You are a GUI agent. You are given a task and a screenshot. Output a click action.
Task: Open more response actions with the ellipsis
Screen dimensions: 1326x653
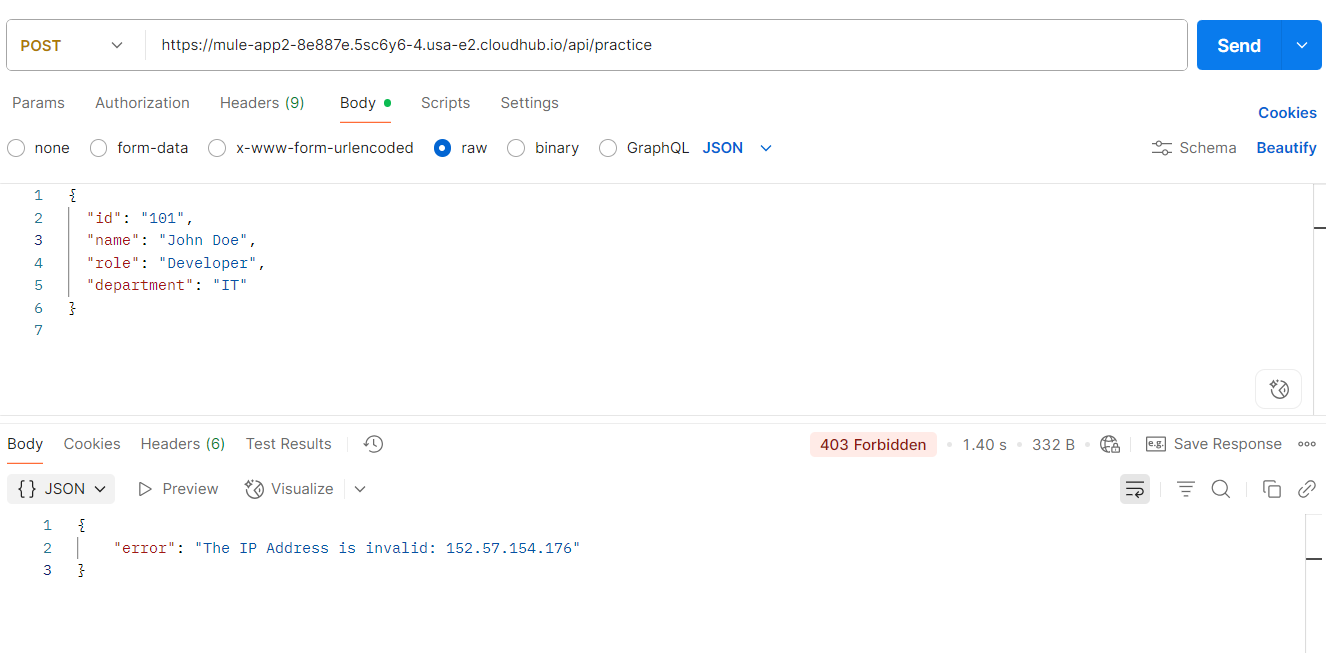coord(1306,443)
